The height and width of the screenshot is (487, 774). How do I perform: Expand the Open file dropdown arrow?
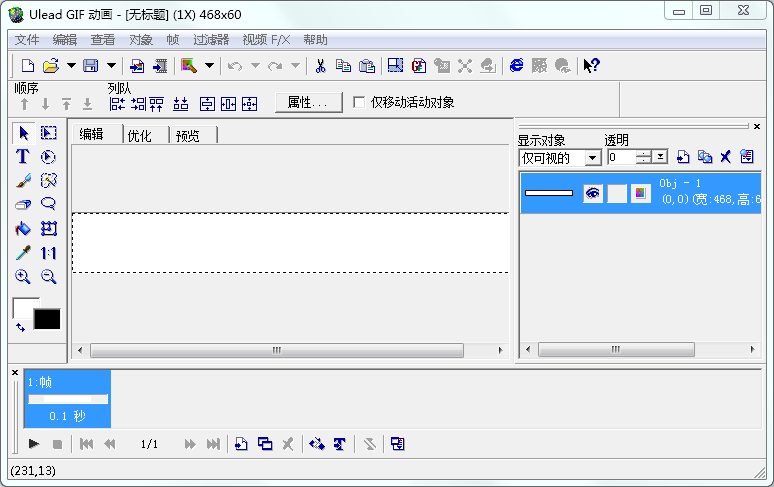point(70,66)
